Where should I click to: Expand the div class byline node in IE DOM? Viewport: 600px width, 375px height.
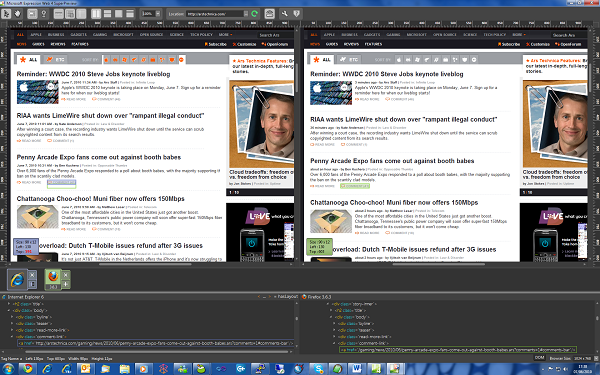(12, 317)
